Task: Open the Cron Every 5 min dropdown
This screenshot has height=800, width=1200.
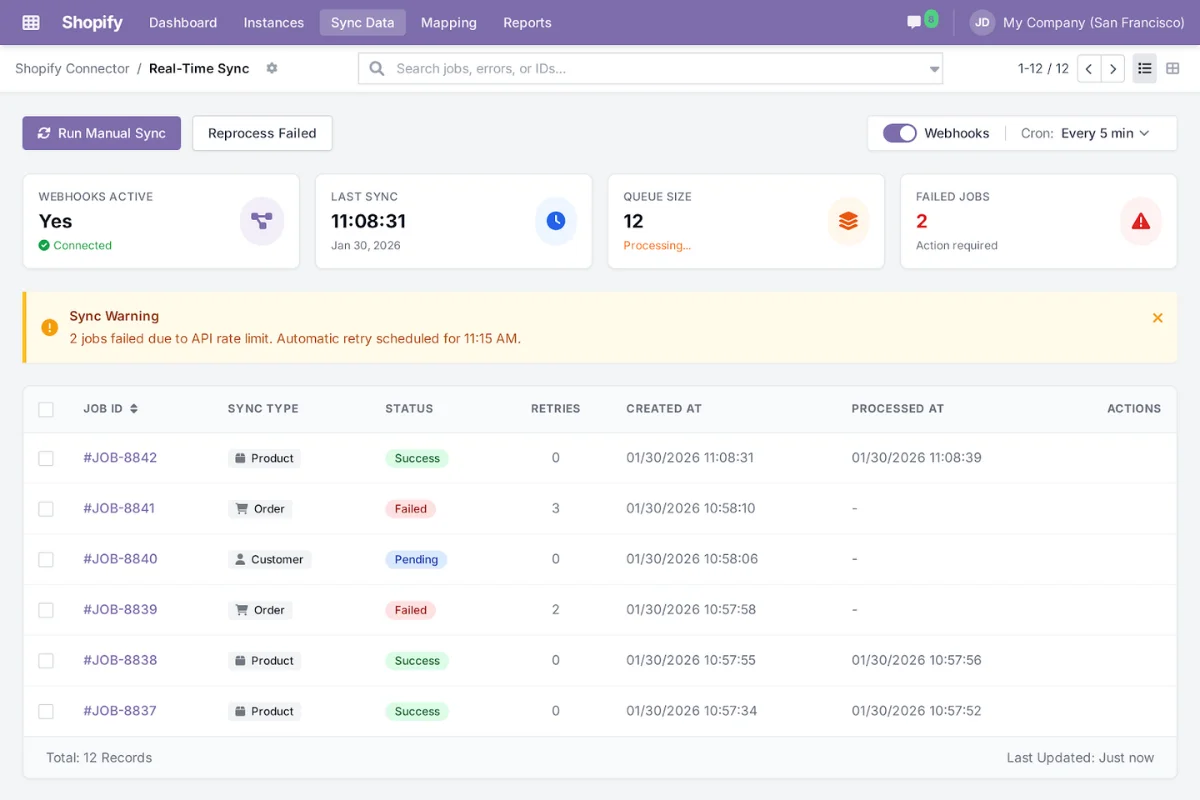Action: (x=1105, y=133)
